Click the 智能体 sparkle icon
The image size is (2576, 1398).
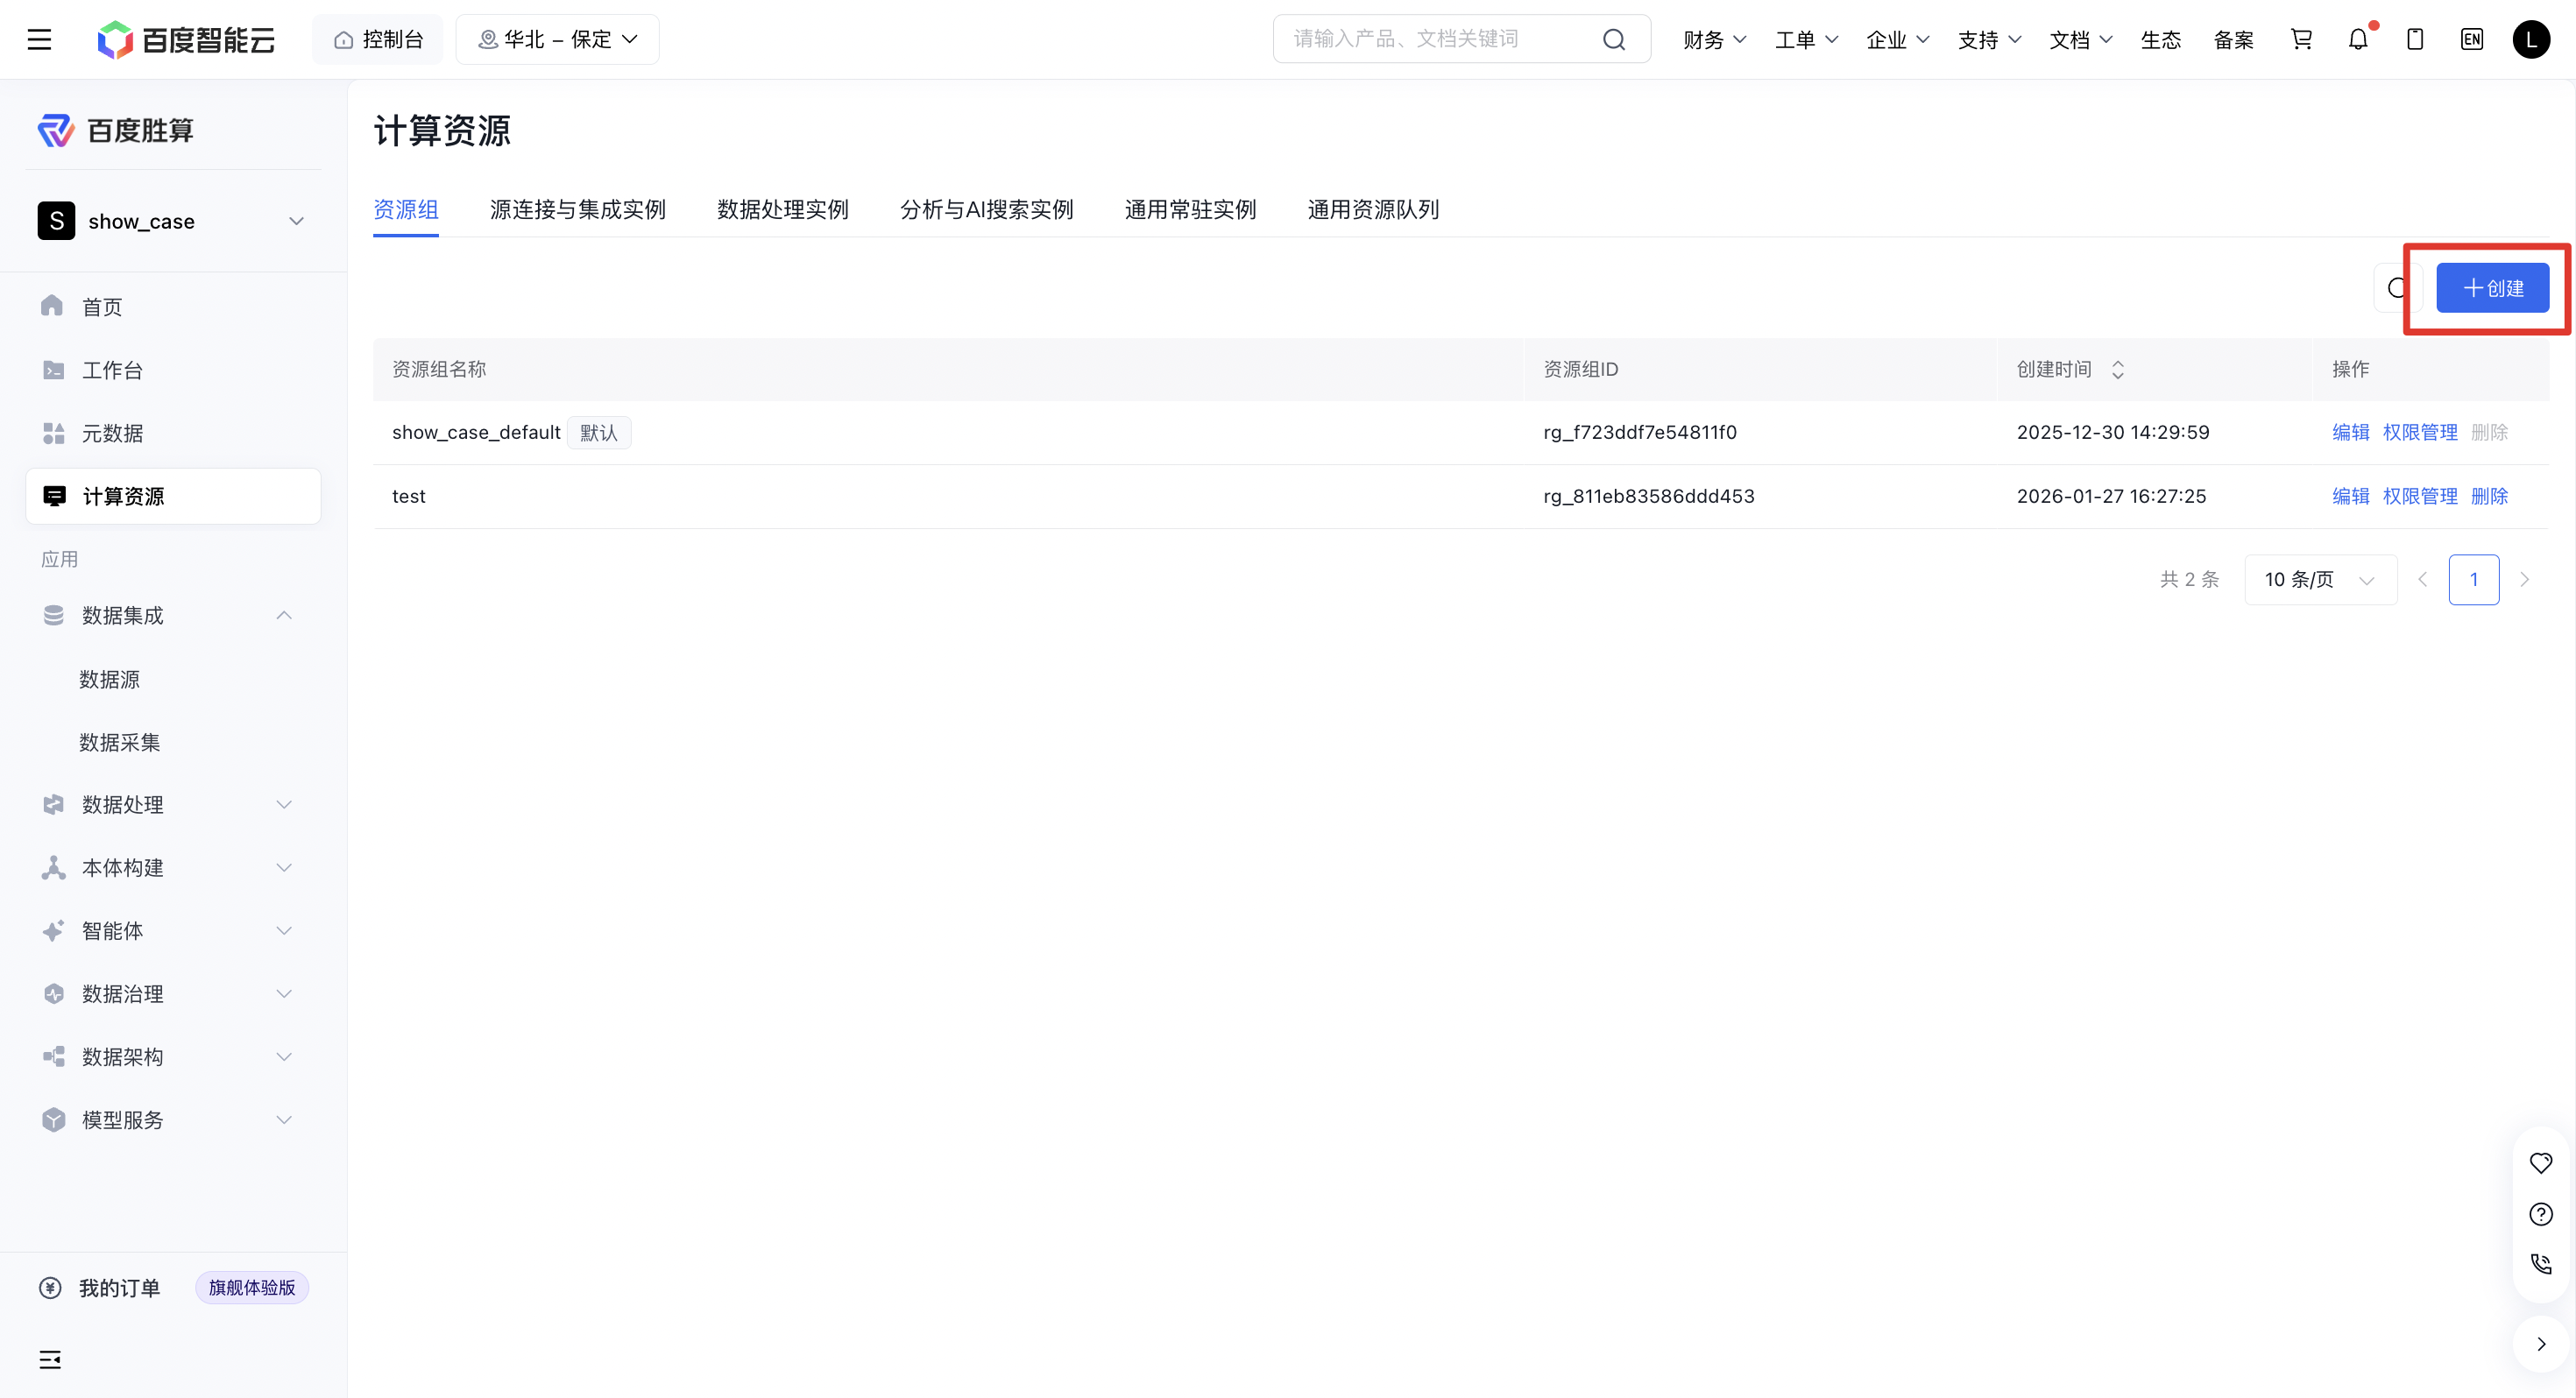coord(53,930)
